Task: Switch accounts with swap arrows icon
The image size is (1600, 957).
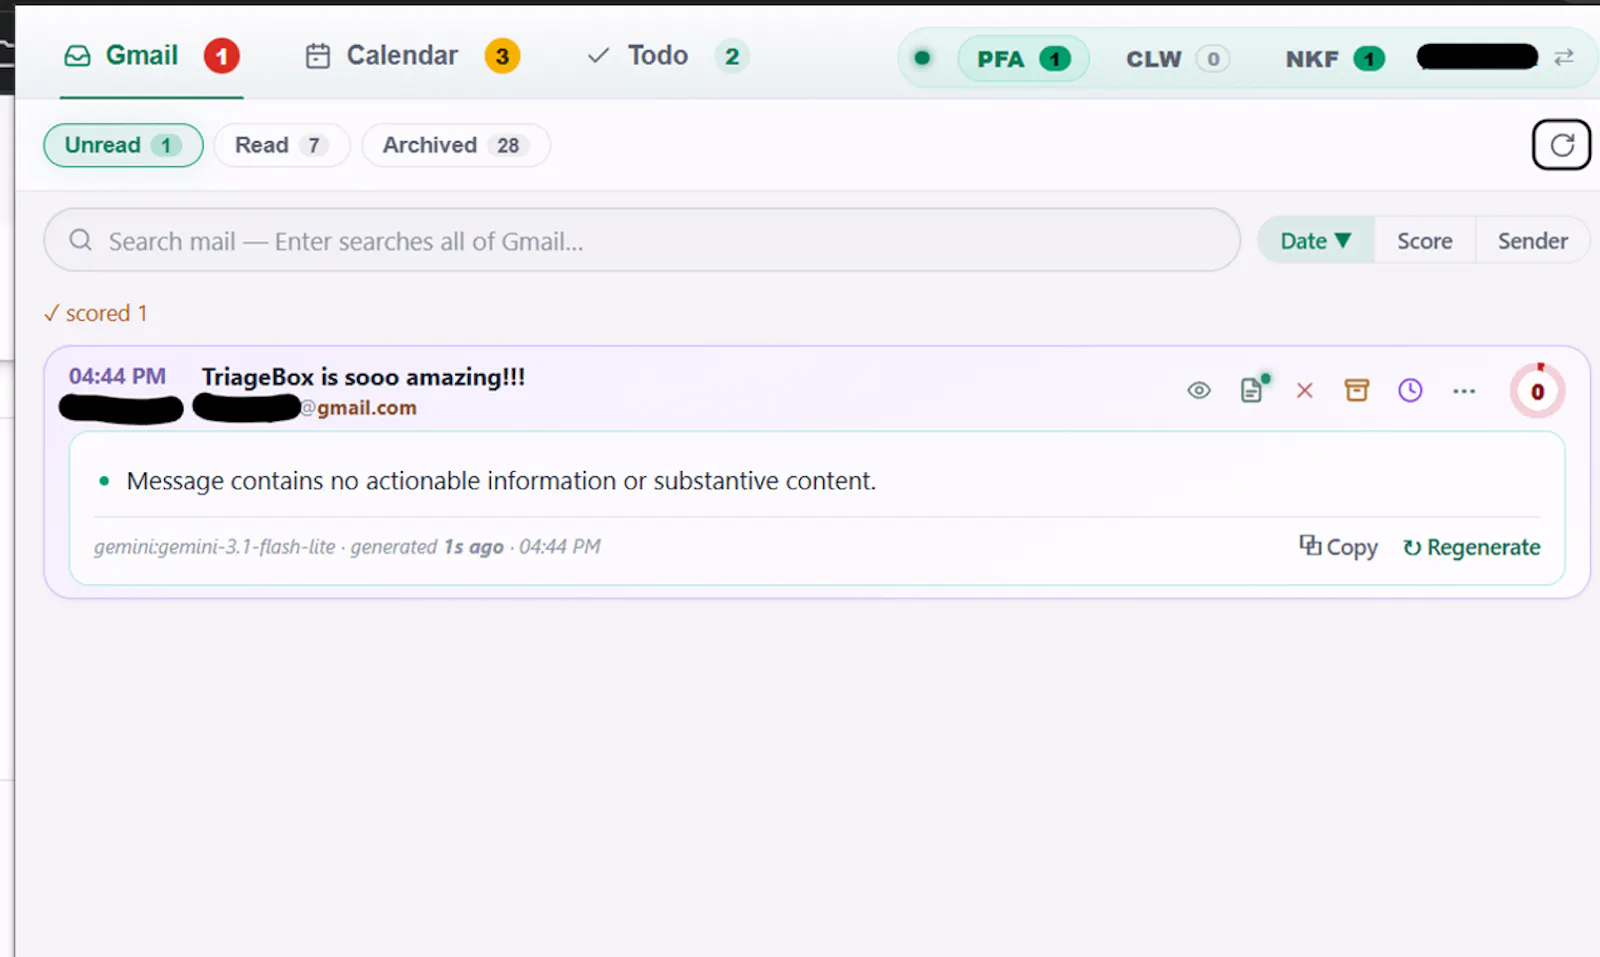Action: click(x=1564, y=57)
